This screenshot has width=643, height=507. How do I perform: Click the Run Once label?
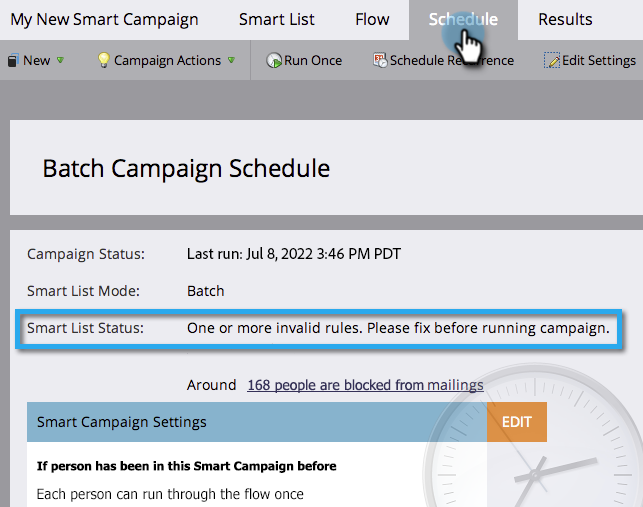(313, 61)
